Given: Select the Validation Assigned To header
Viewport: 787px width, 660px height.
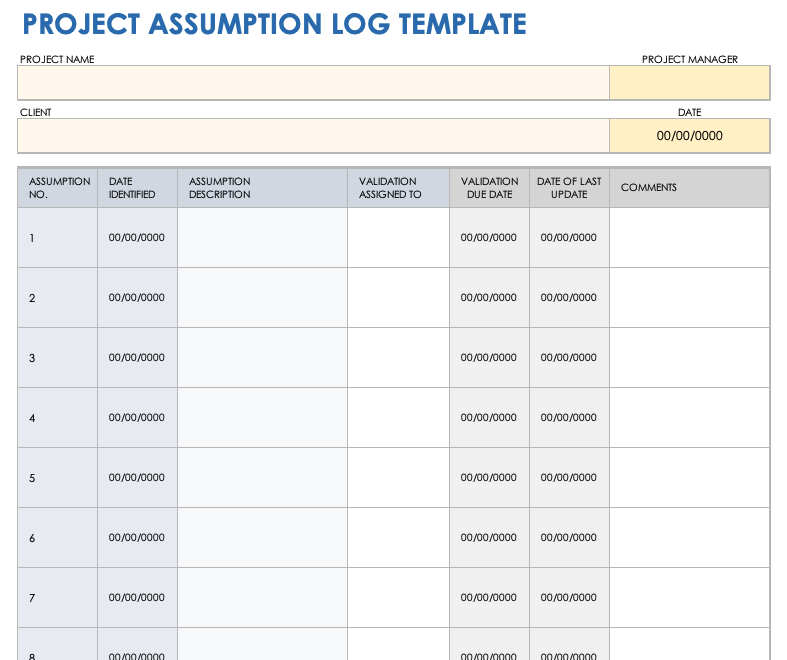Looking at the screenshot, I should (x=398, y=188).
